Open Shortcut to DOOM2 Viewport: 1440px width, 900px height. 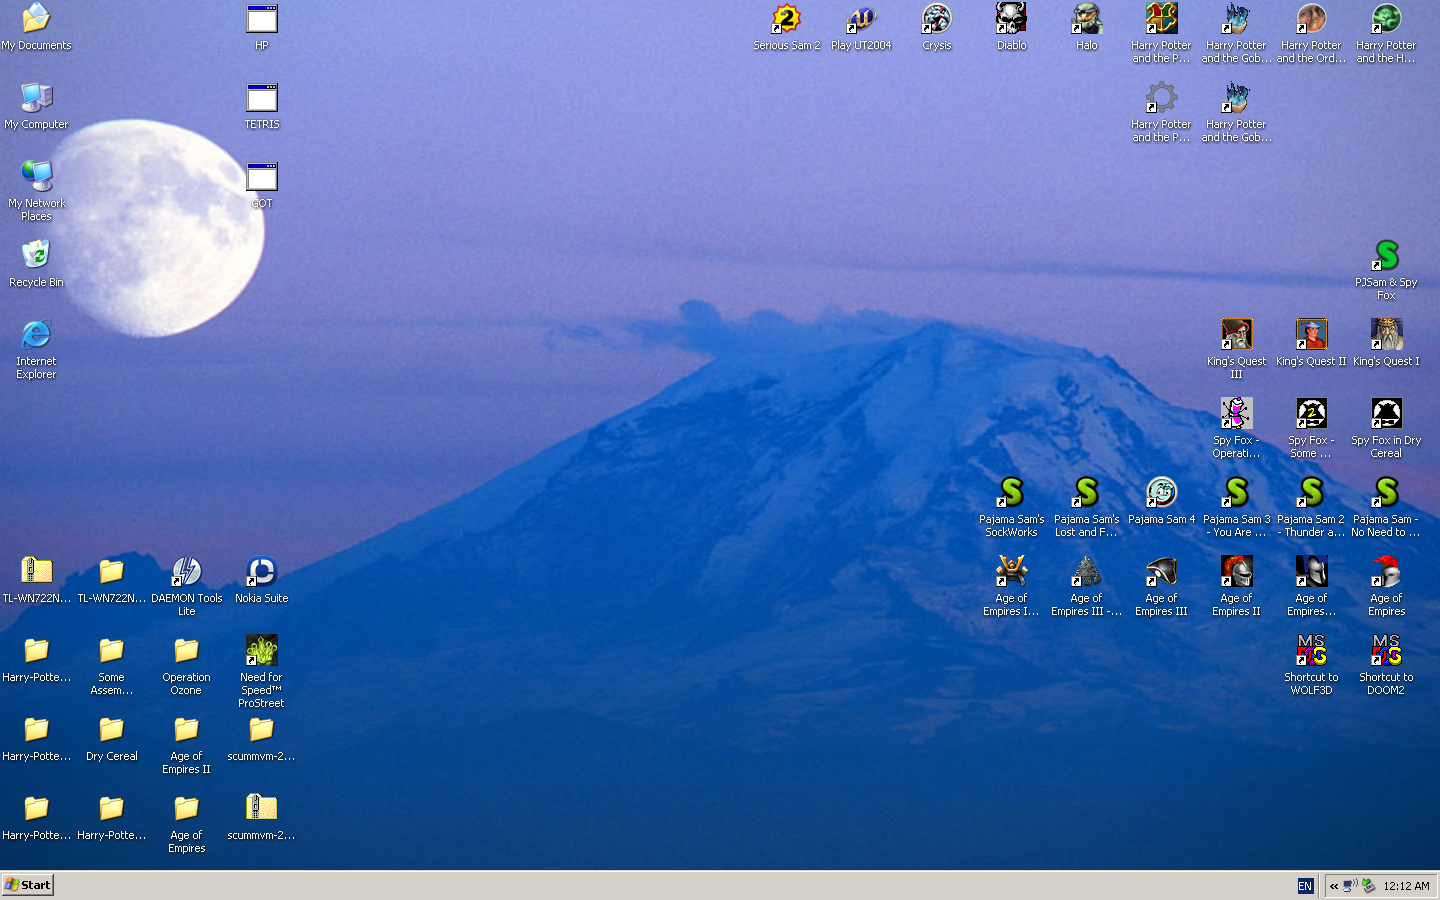point(1386,664)
